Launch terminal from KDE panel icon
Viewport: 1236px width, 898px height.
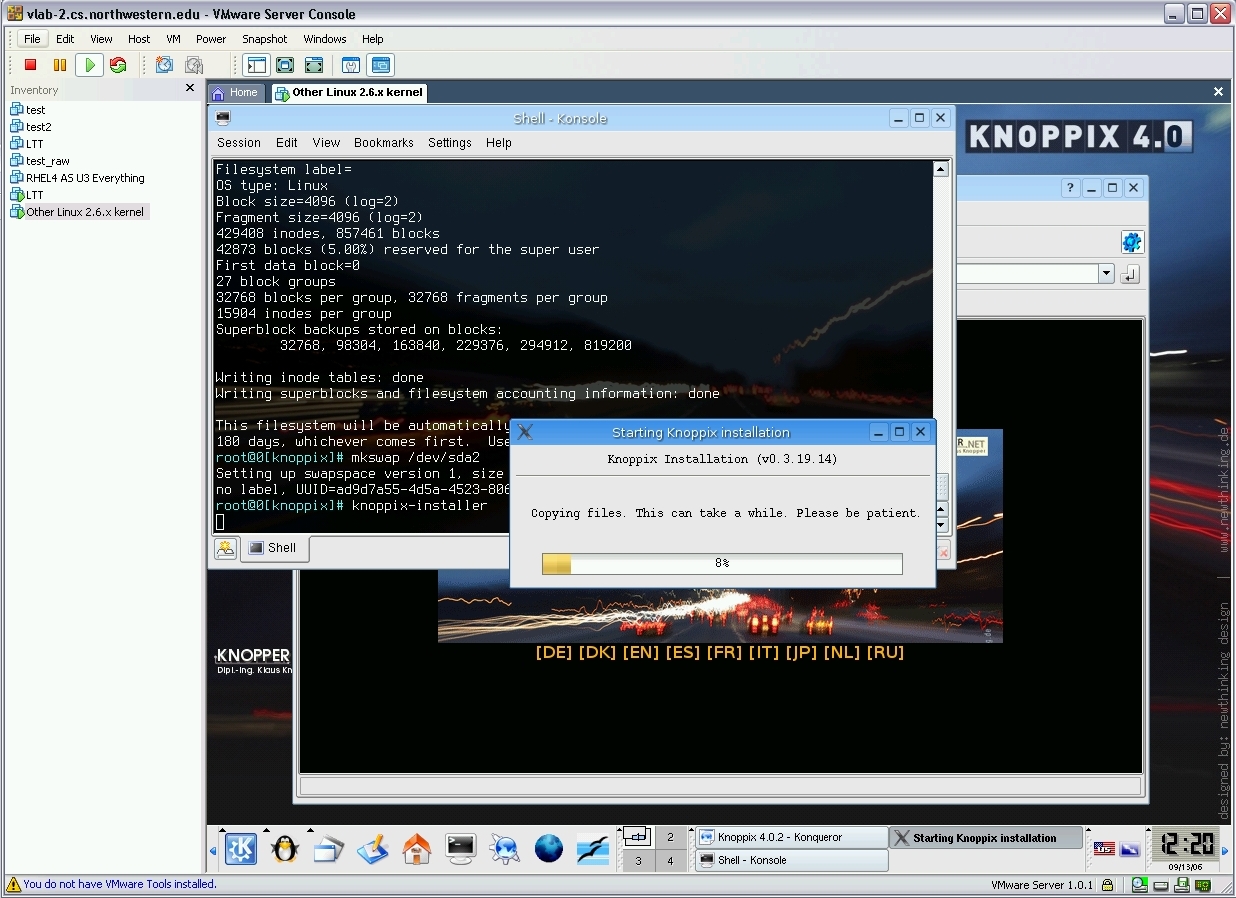point(460,849)
